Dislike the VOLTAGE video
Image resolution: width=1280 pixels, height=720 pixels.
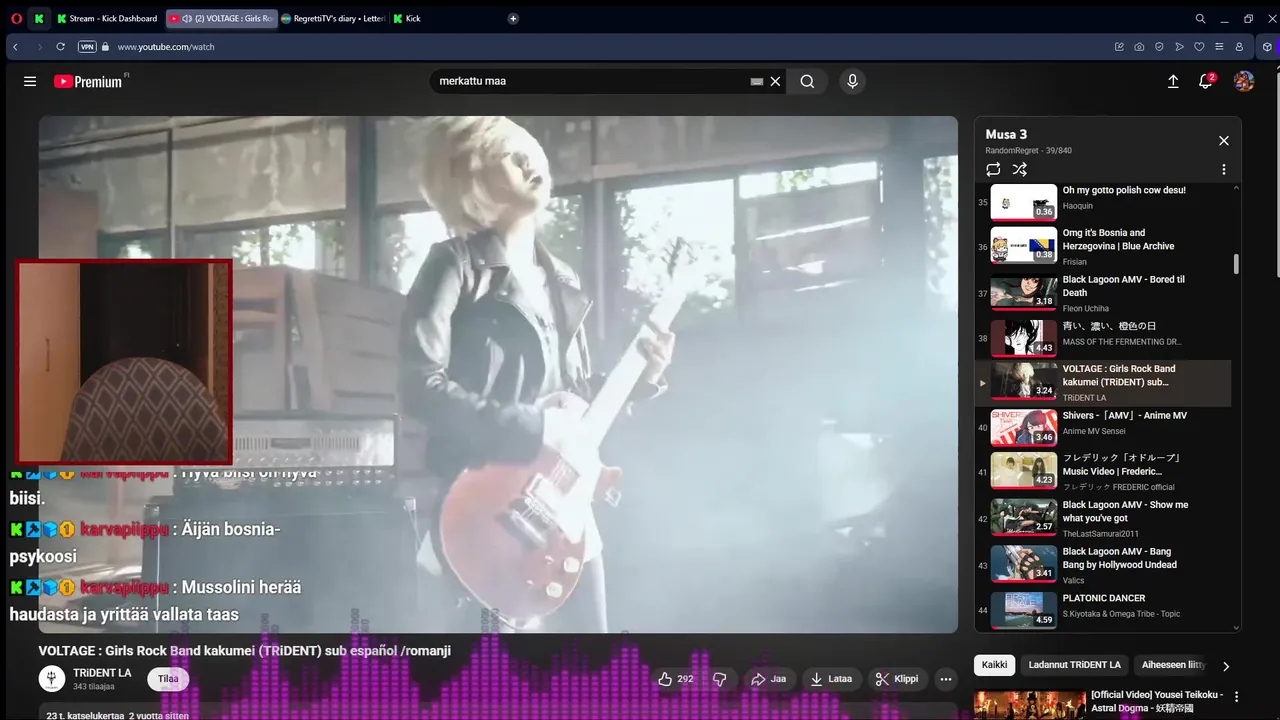click(719, 679)
